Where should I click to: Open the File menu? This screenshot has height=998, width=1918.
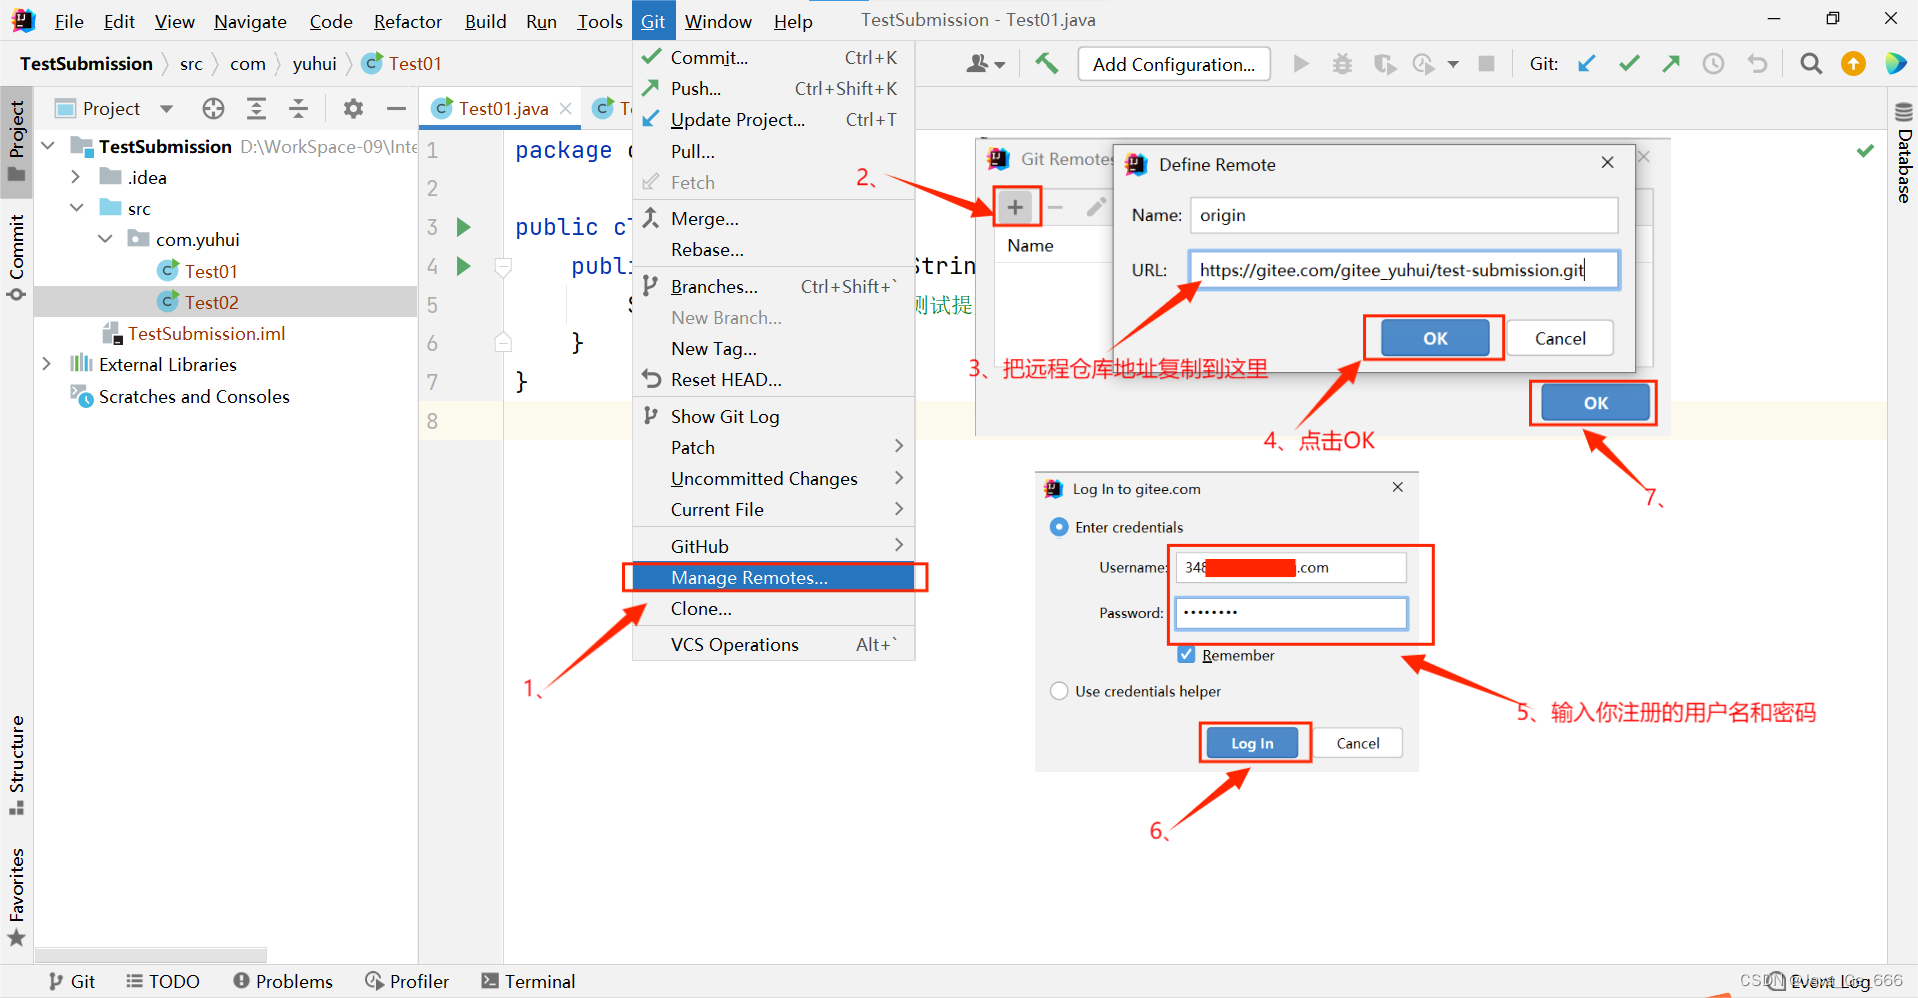pos(69,21)
